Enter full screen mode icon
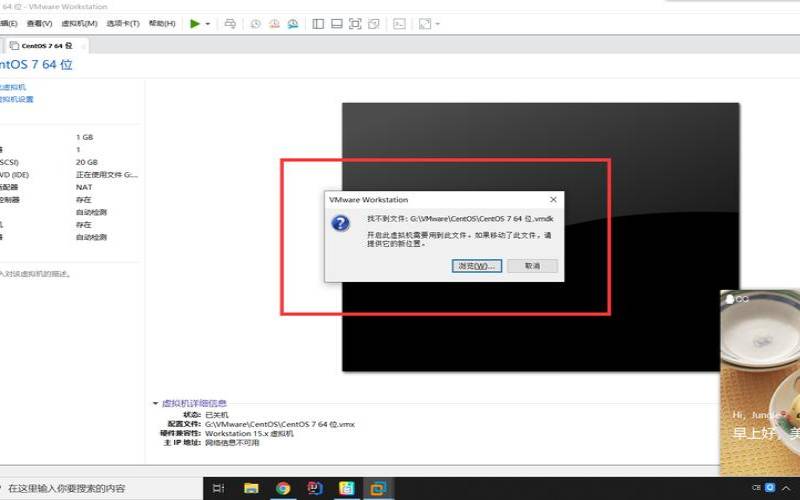This screenshot has height=500, width=800. click(355, 23)
